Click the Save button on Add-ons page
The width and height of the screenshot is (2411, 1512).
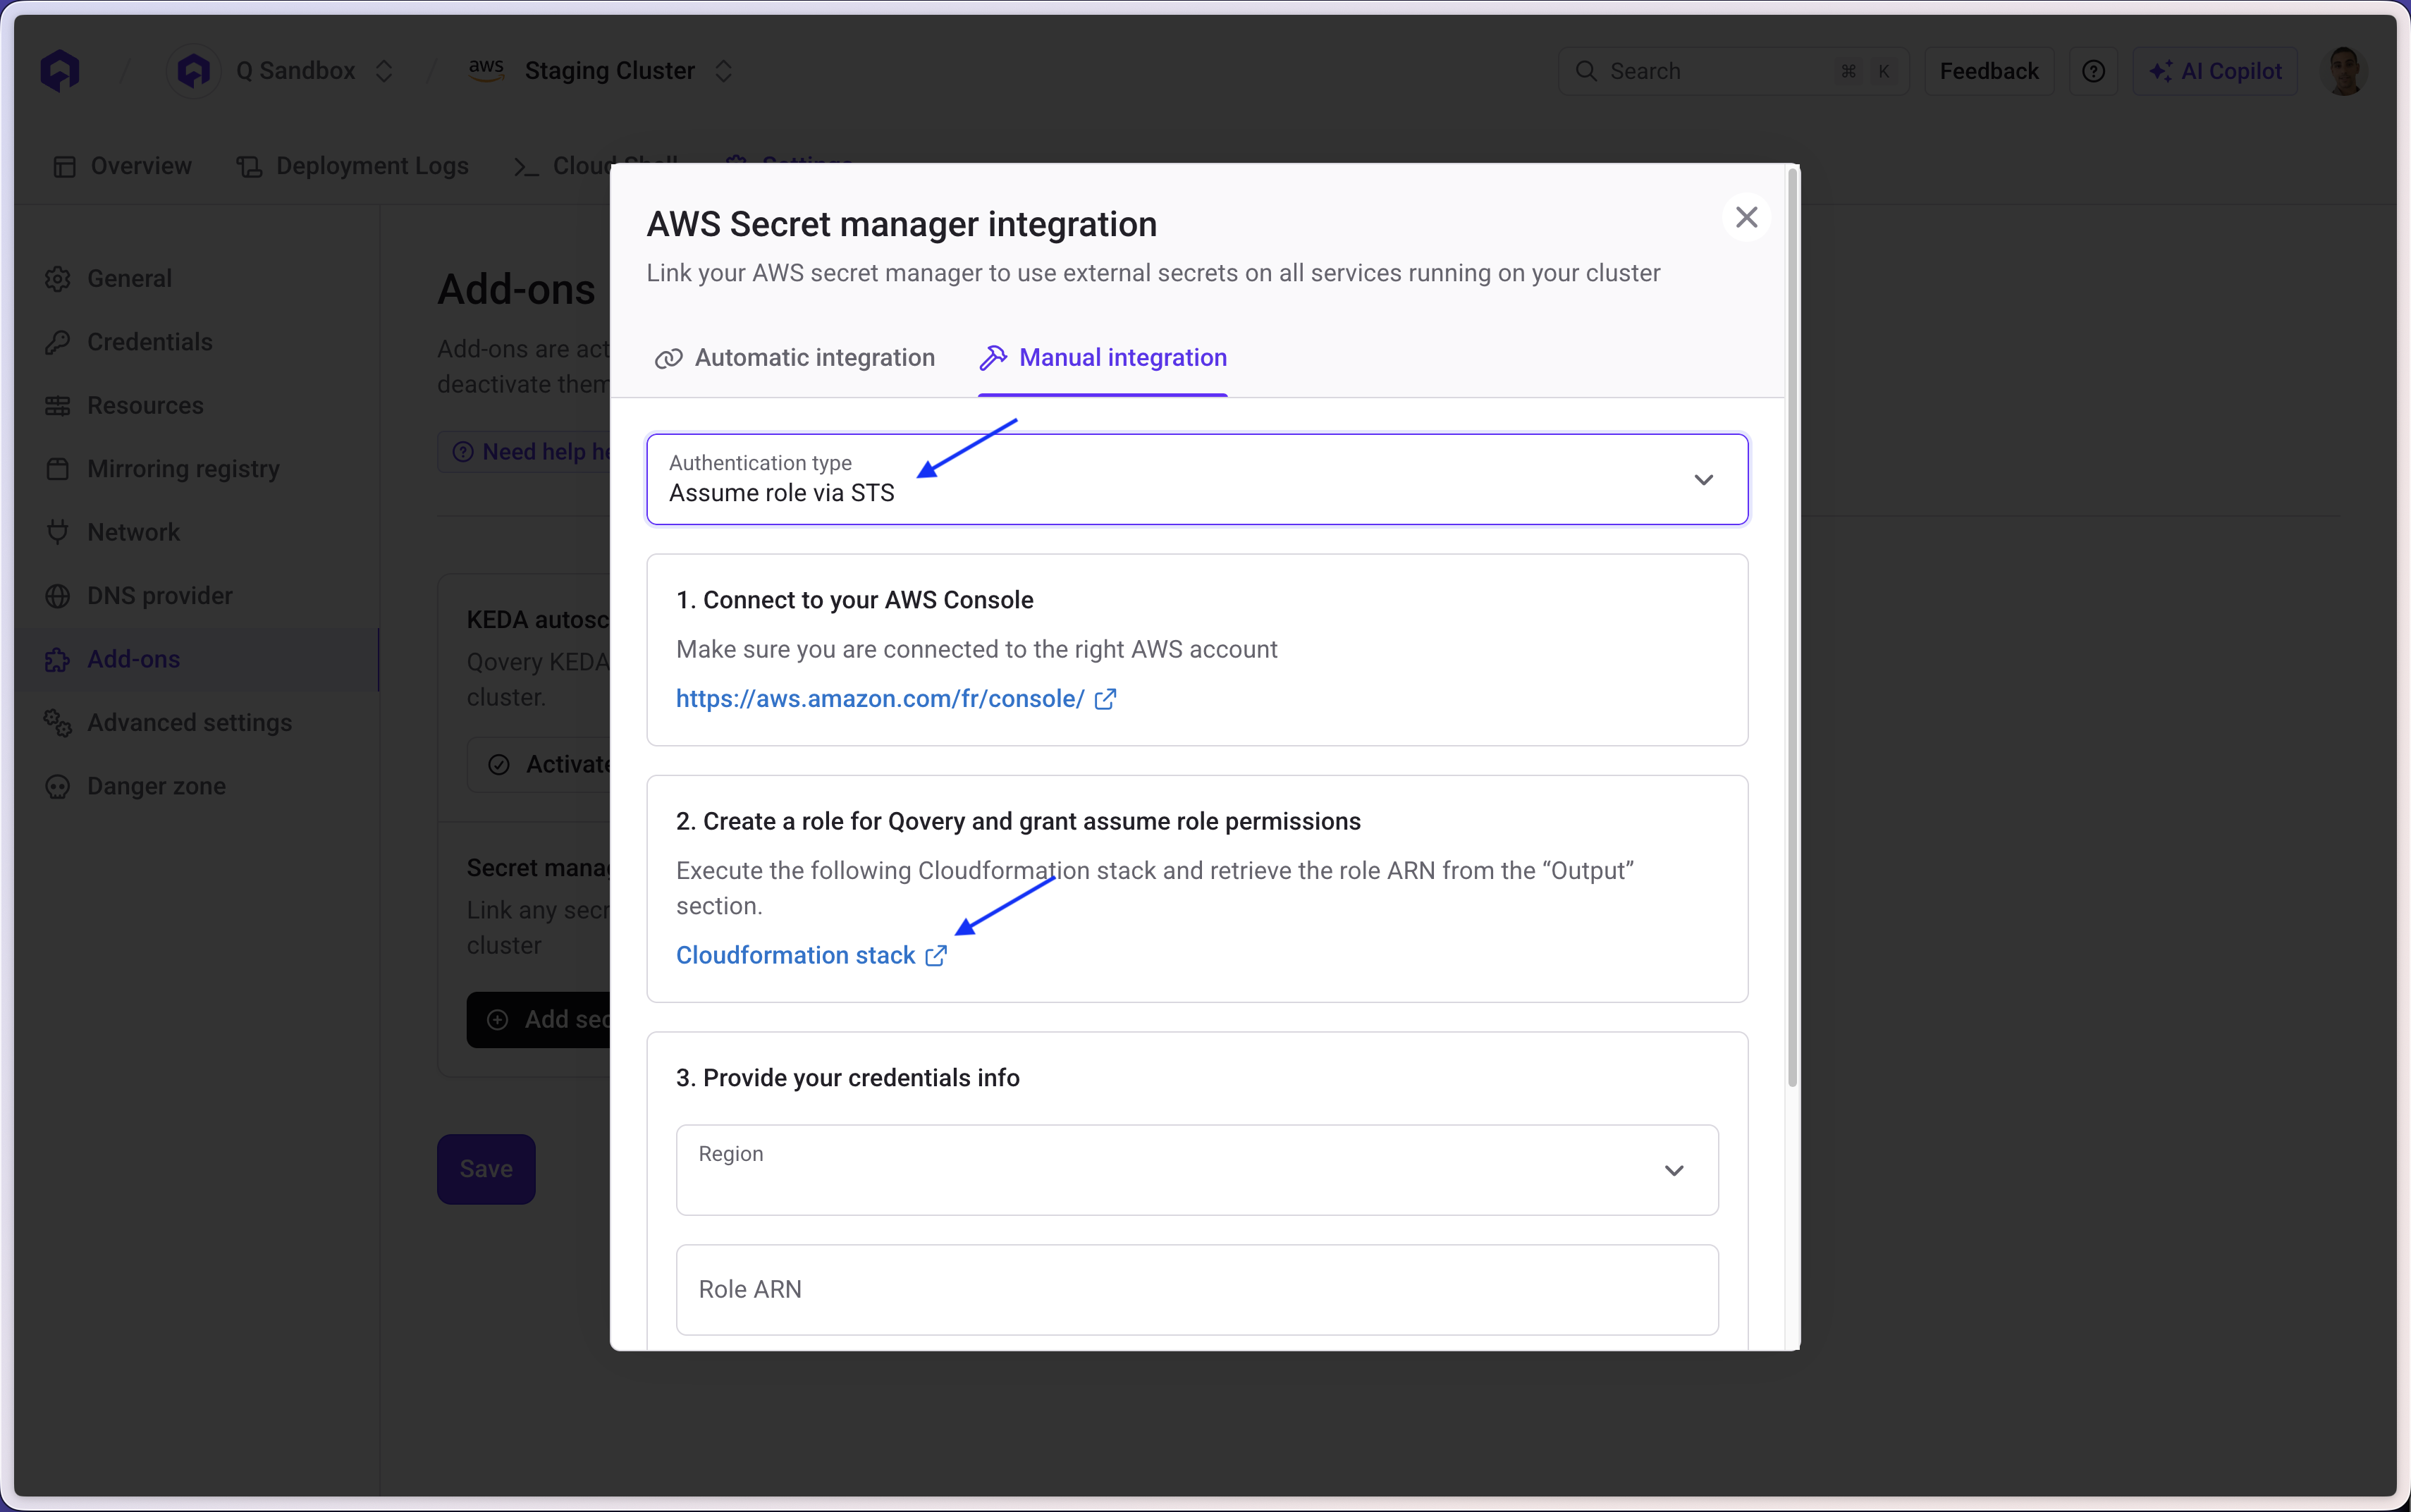click(x=486, y=1169)
